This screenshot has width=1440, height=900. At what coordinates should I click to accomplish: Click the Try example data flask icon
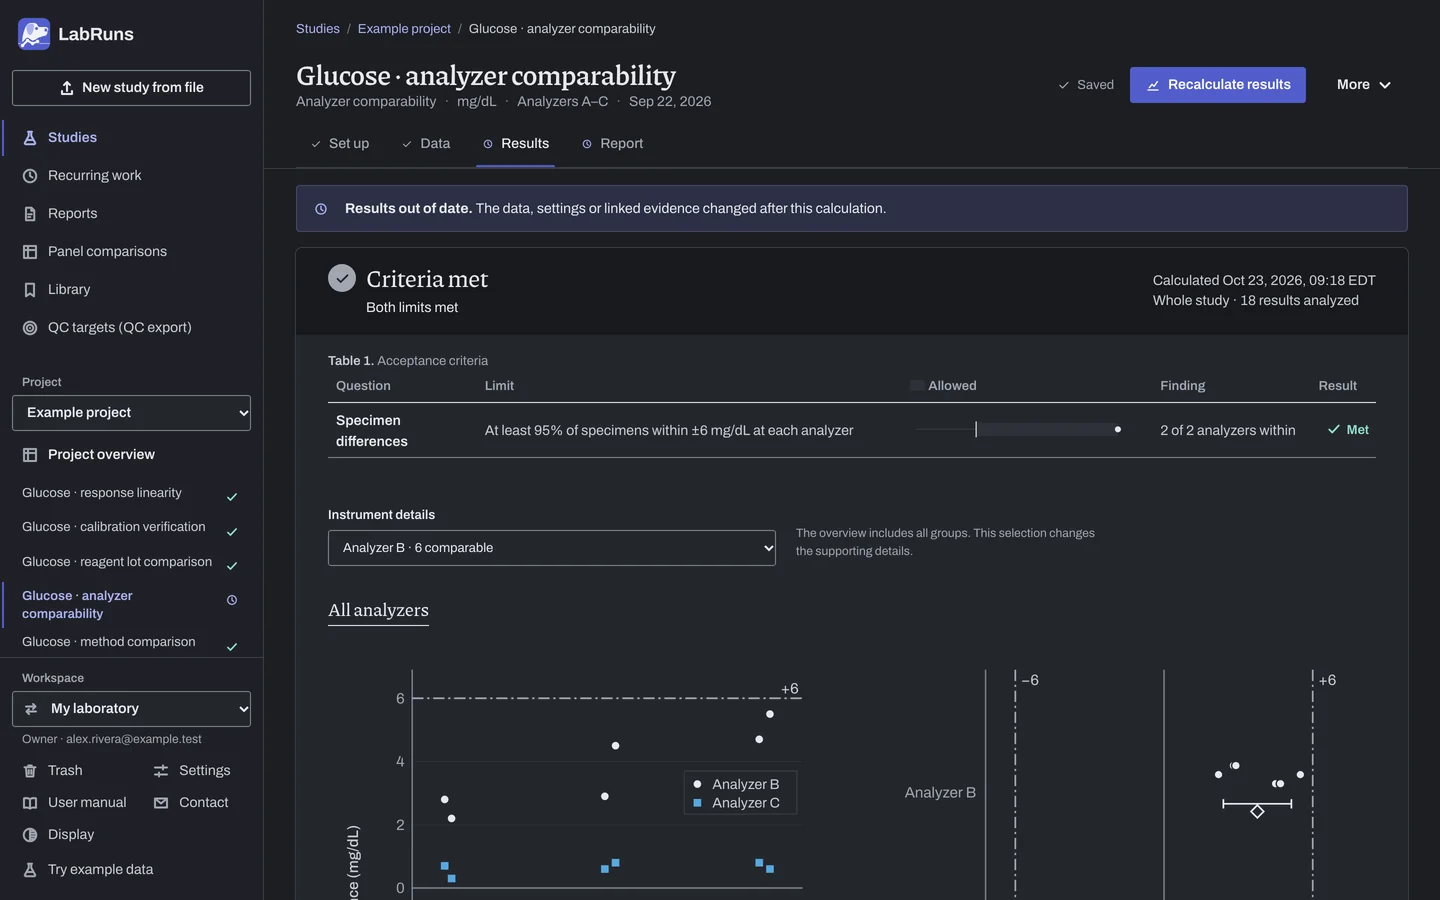click(x=30, y=870)
